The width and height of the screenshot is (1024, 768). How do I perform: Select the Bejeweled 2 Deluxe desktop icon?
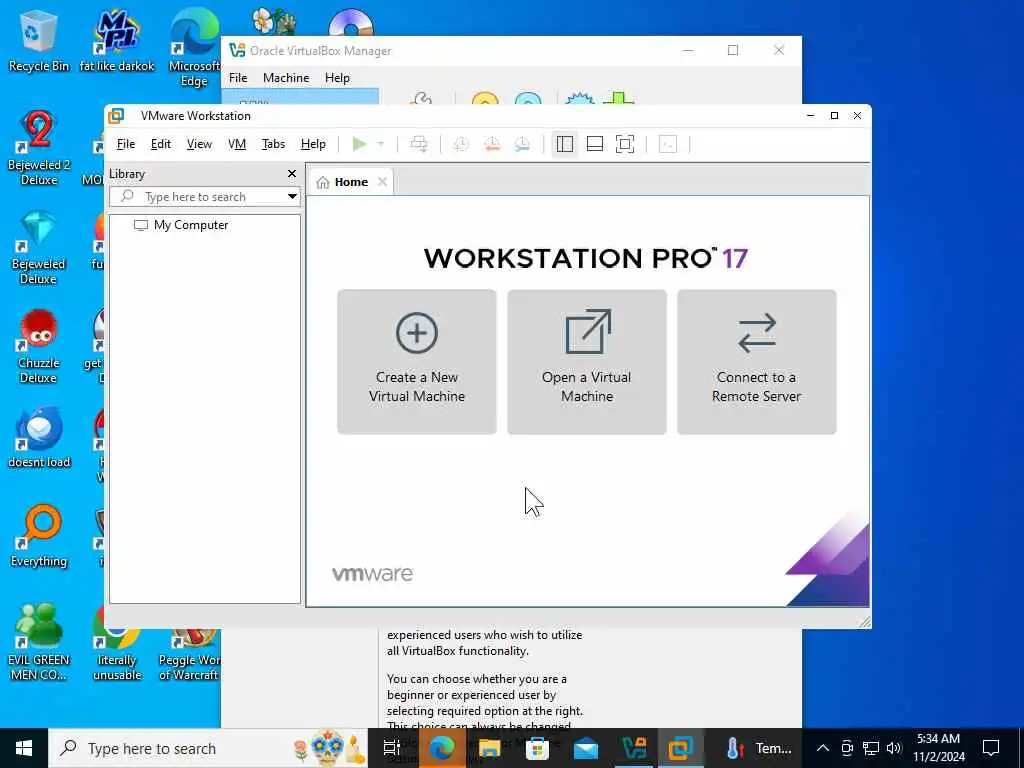pyautogui.click(x=39, y=148)
